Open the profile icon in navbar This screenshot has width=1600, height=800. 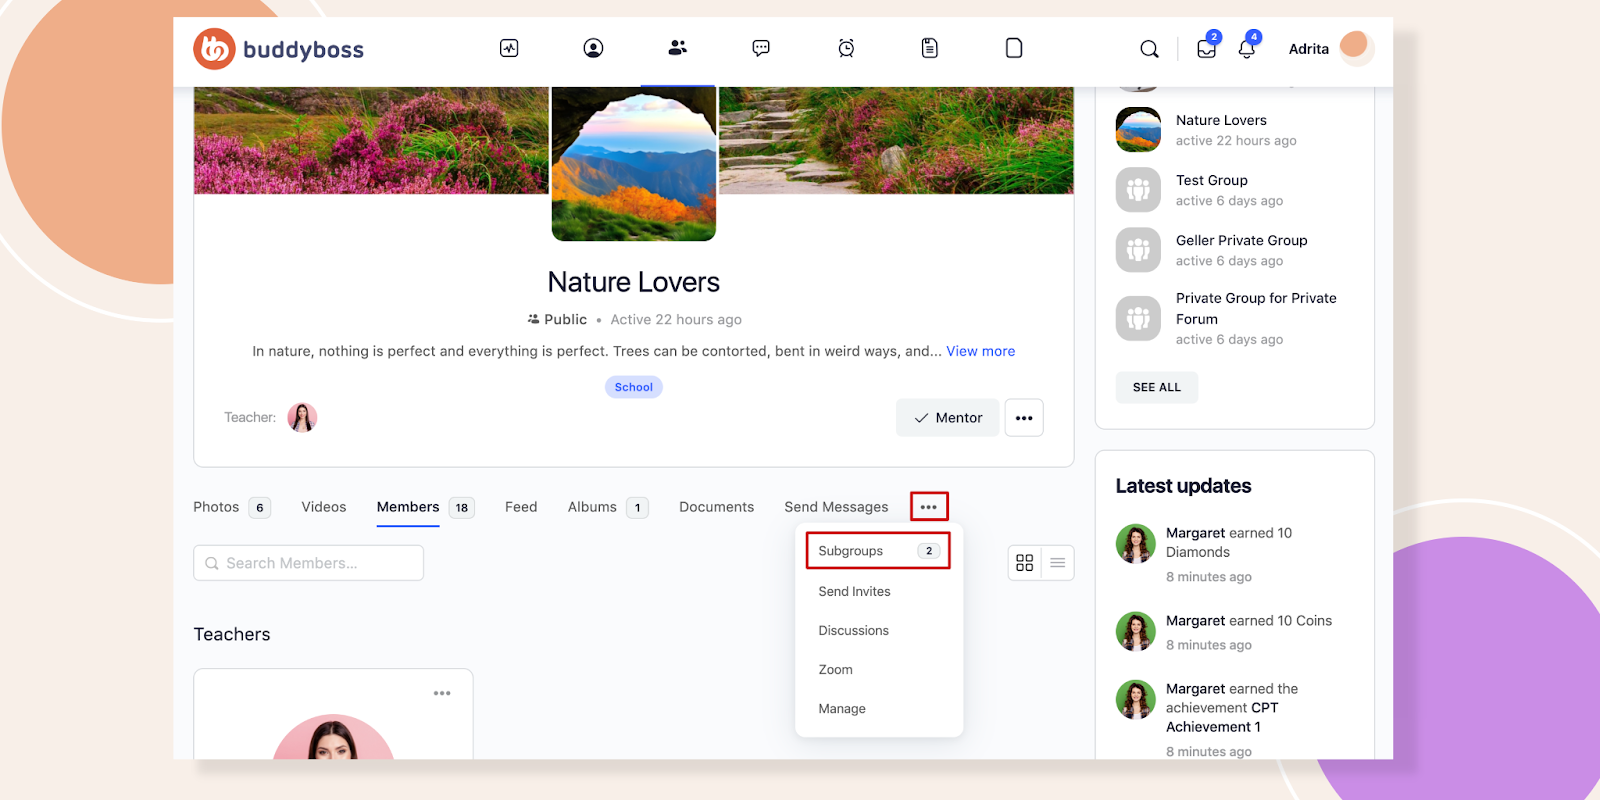tap(593, 48)
